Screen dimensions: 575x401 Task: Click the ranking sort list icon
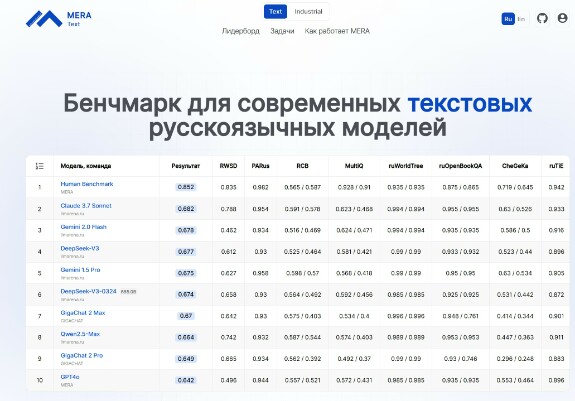pos(40,166)
